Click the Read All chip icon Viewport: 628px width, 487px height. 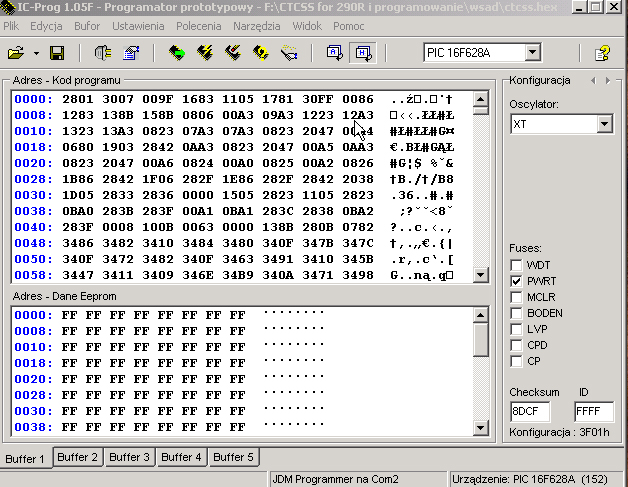tap(177, 52)
